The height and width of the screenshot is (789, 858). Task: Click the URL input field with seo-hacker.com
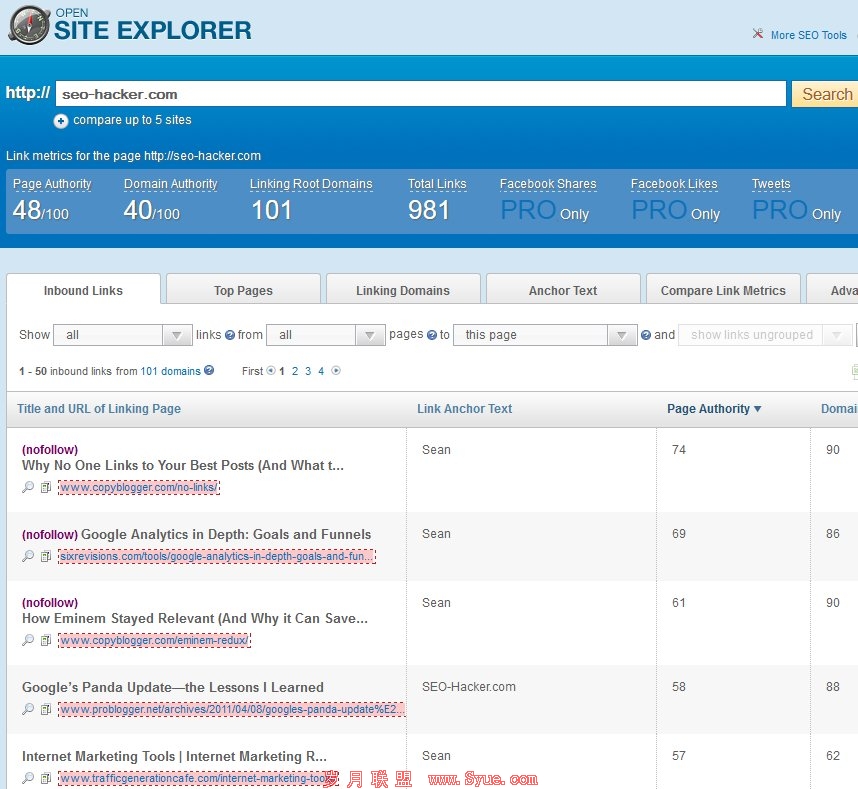click(420, 94)
